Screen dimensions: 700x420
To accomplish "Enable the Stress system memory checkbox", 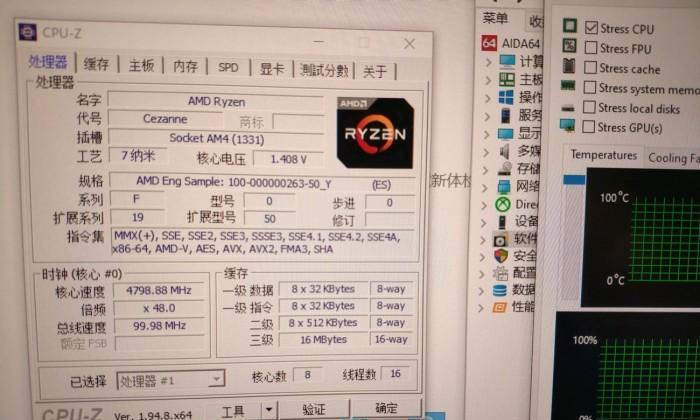I will 590,87.
